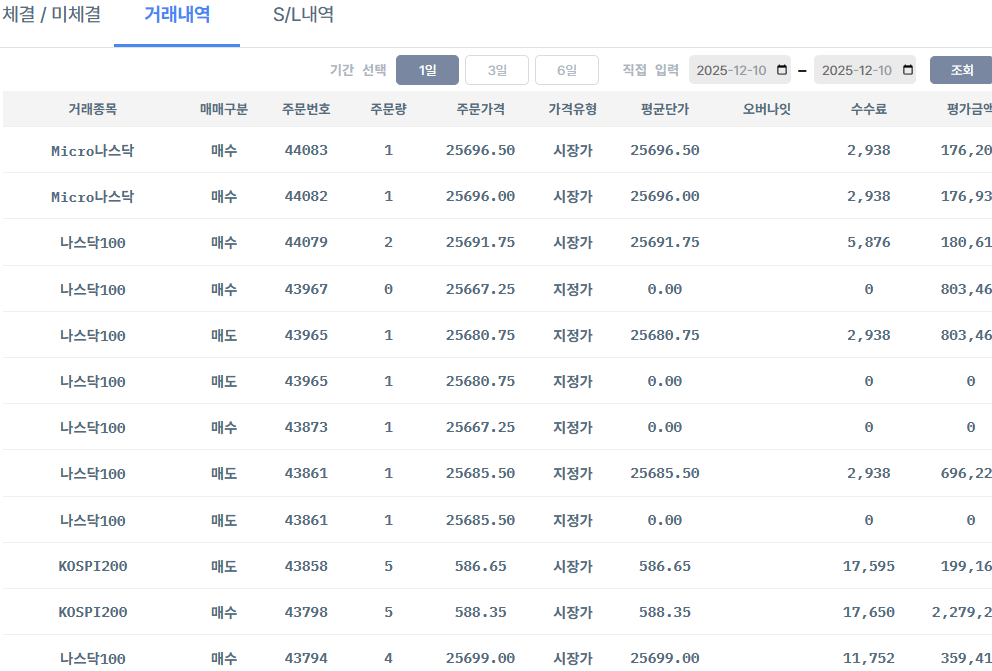Choose the 3일 period button
The image size is (992, 671).
click(497, 70)
